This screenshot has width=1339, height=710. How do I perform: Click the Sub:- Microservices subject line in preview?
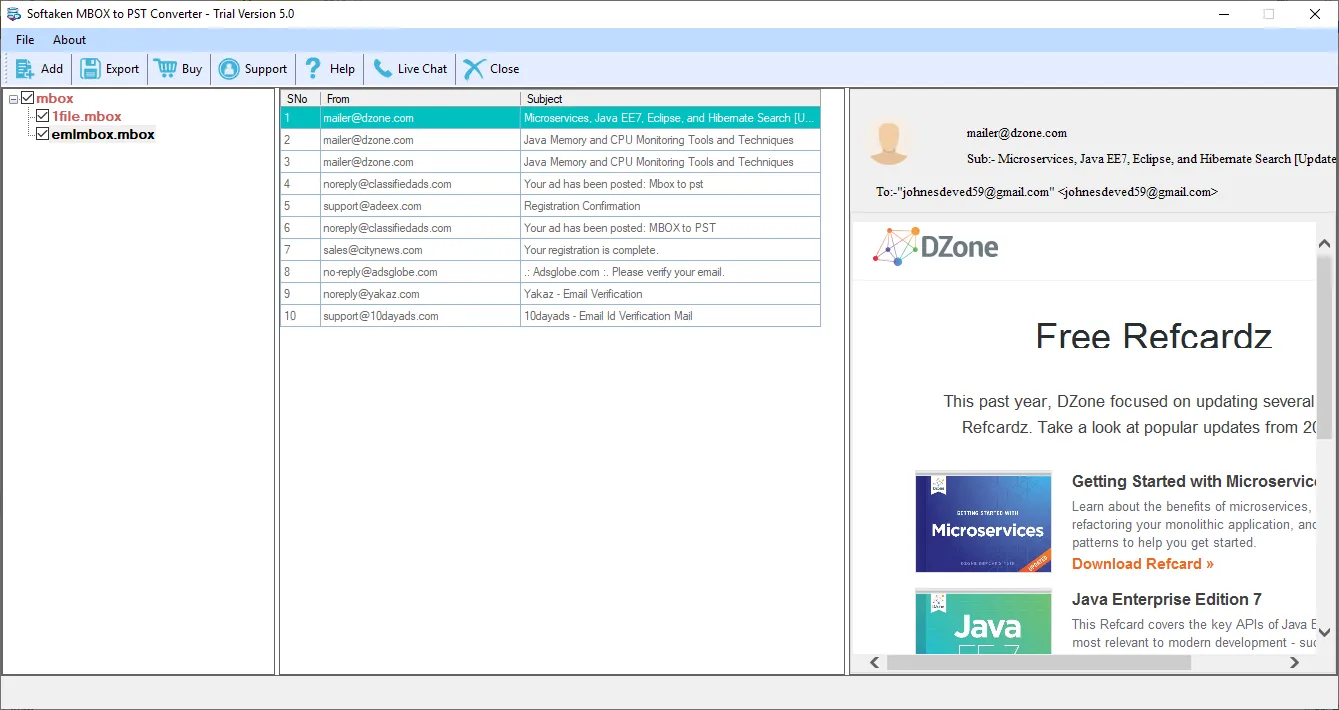pyautogui.click(x=1151, y=159)
